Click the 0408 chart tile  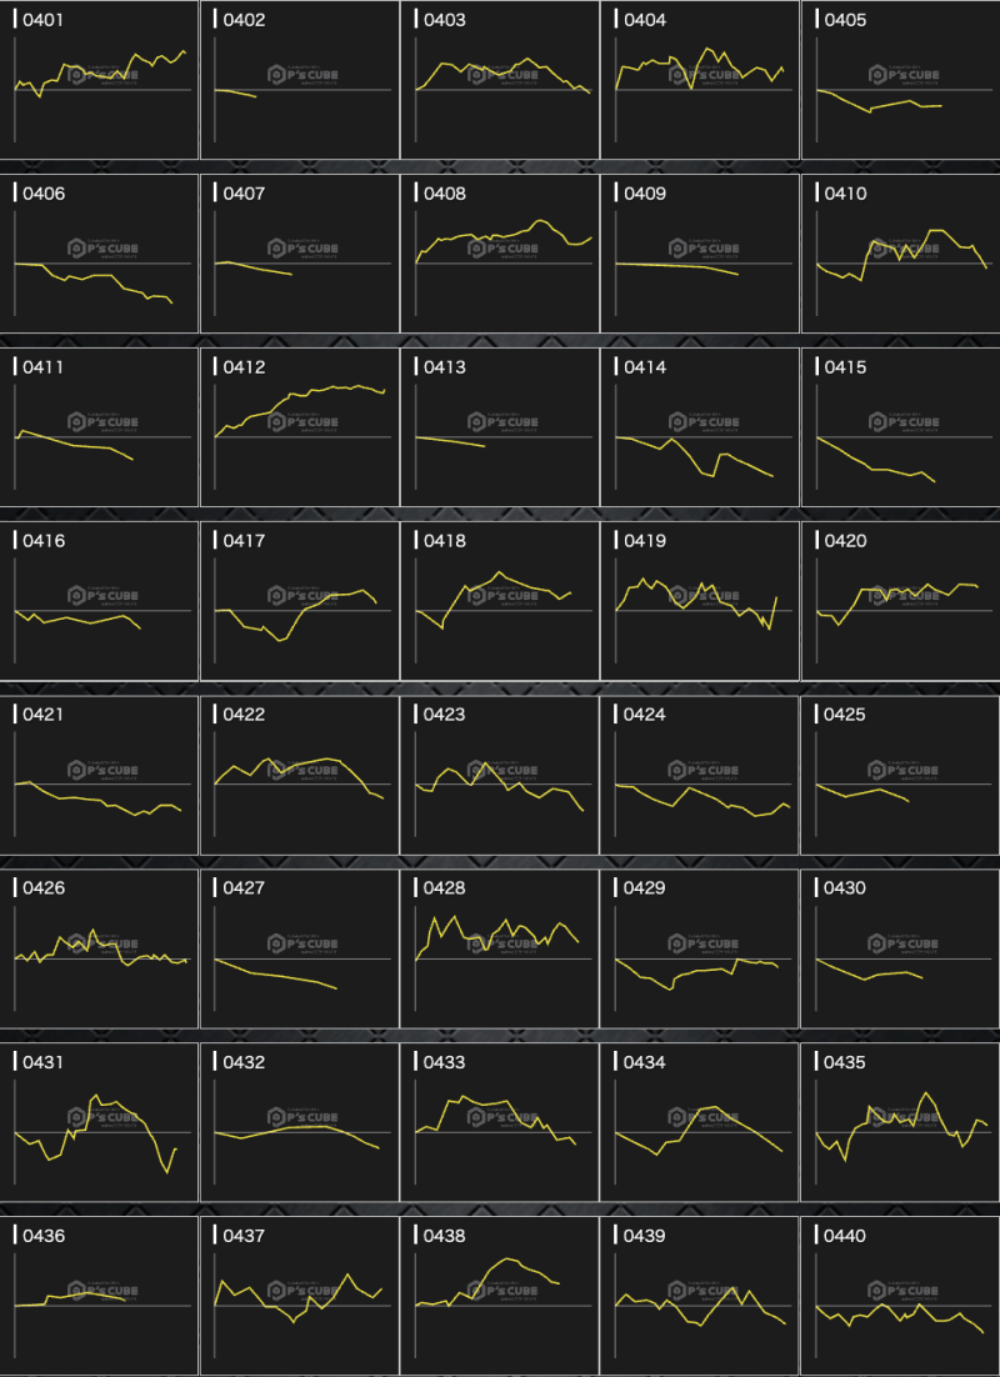tap(500, 254)
